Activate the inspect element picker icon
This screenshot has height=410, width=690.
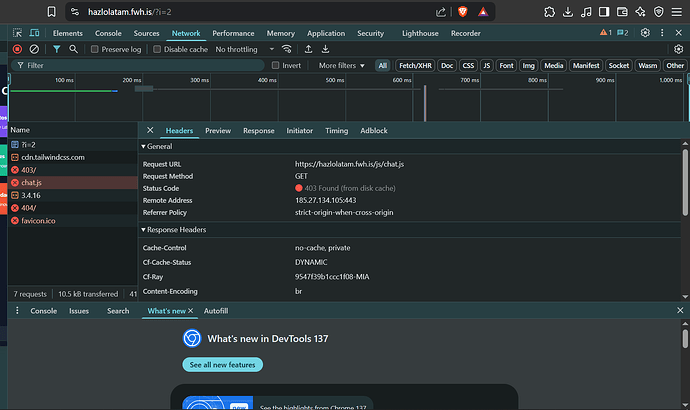click(x=17, y=33)
